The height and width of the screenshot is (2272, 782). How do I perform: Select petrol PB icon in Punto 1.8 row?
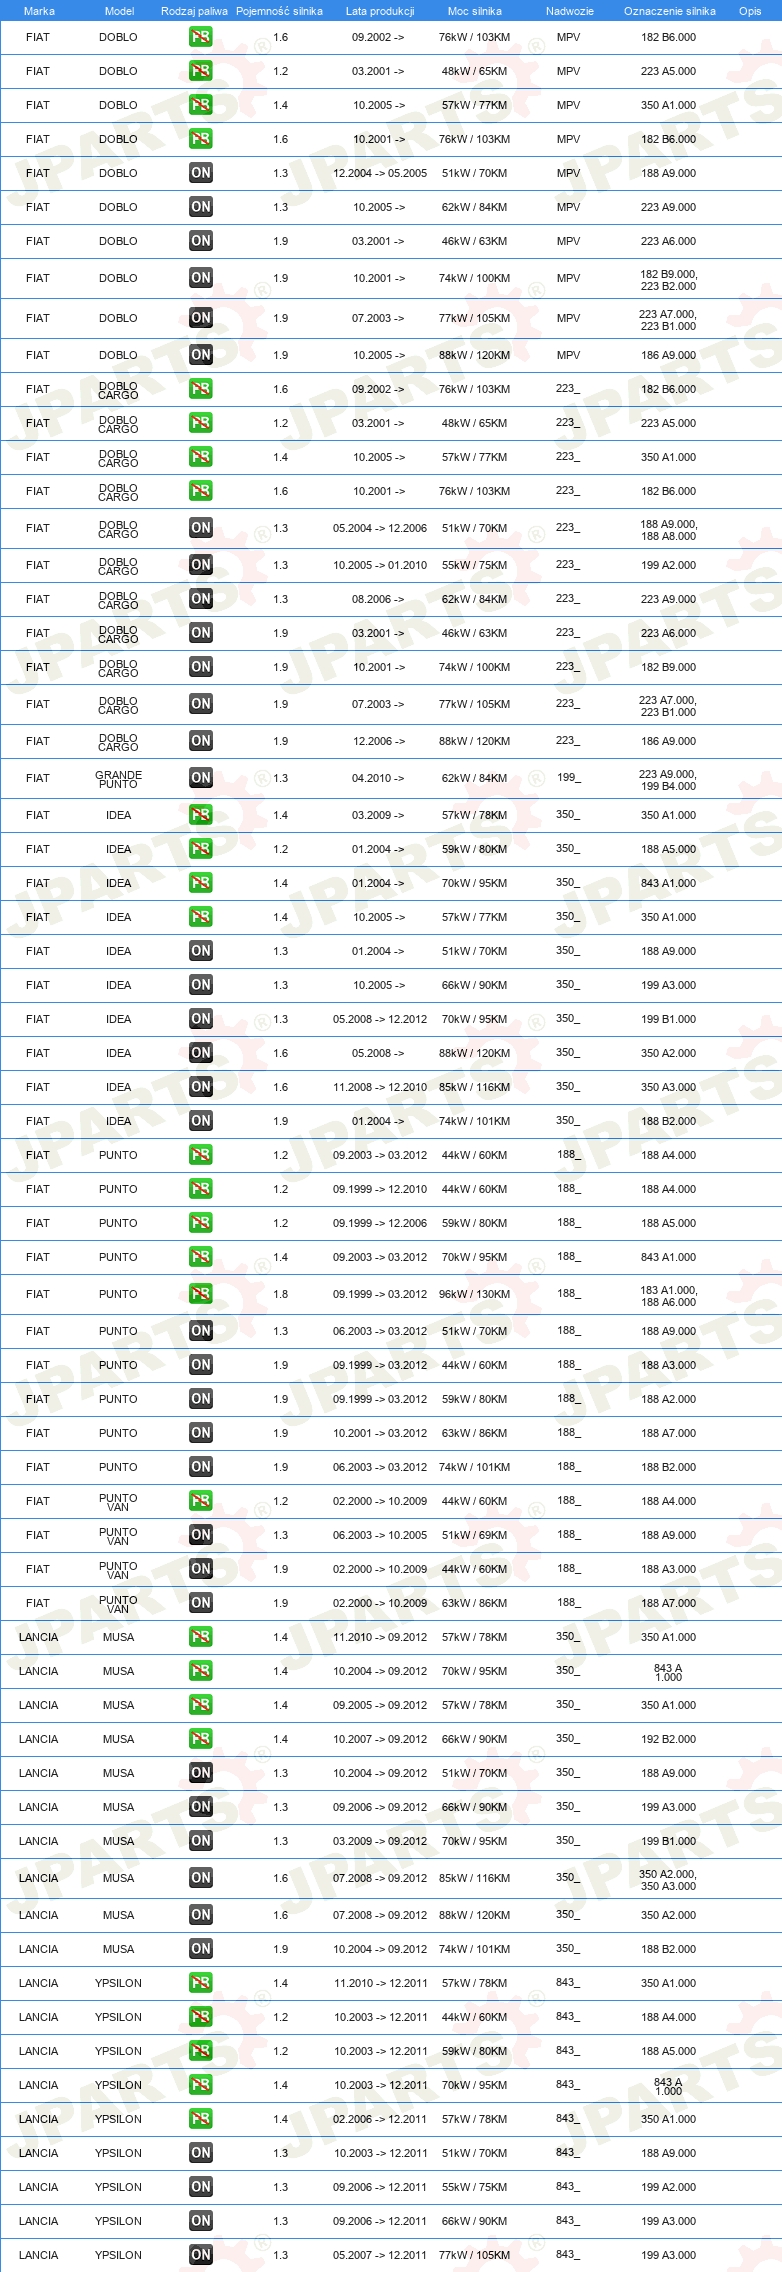(201, 1294)
